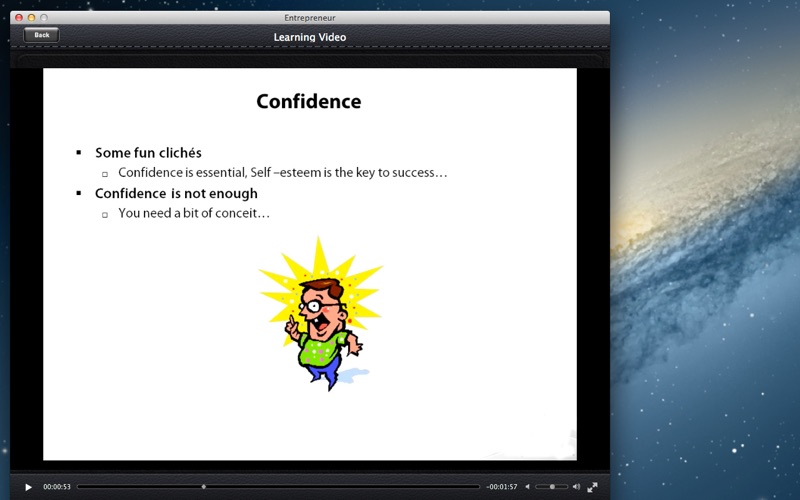Enter fullscreen with the expand arrows icon
This screenshot has width=800, height=500.
click(592, 487)
